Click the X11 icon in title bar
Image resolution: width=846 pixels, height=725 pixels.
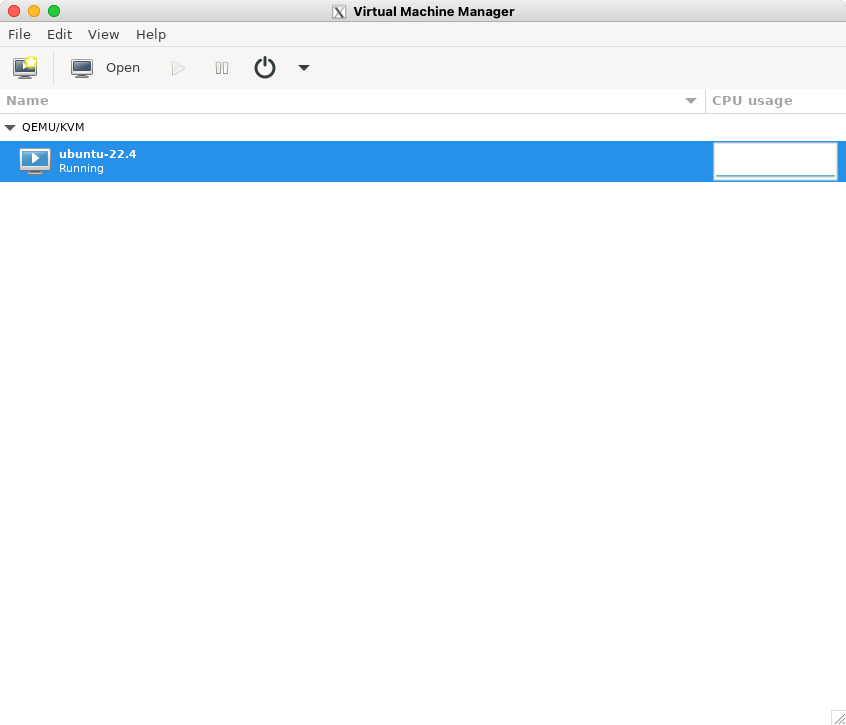(339, 12)
